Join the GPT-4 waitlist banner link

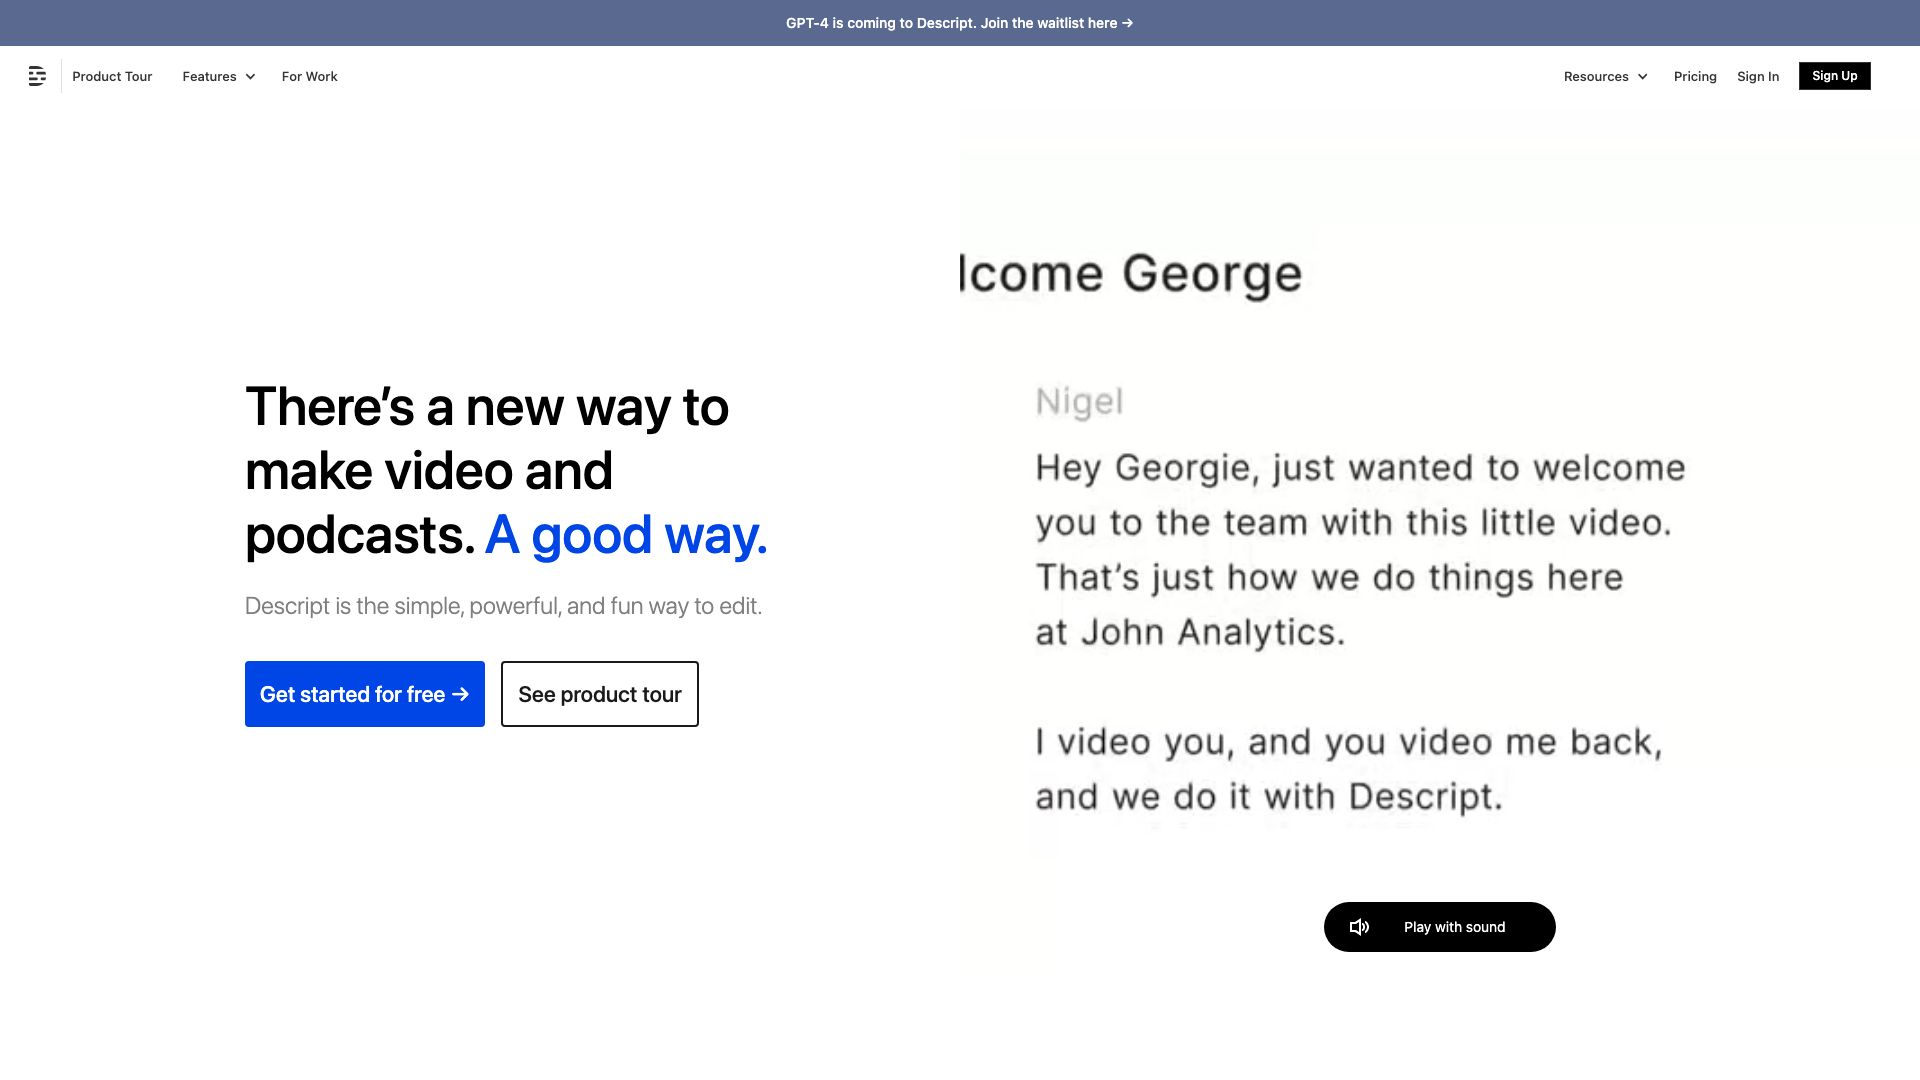(x=959, y=23)
